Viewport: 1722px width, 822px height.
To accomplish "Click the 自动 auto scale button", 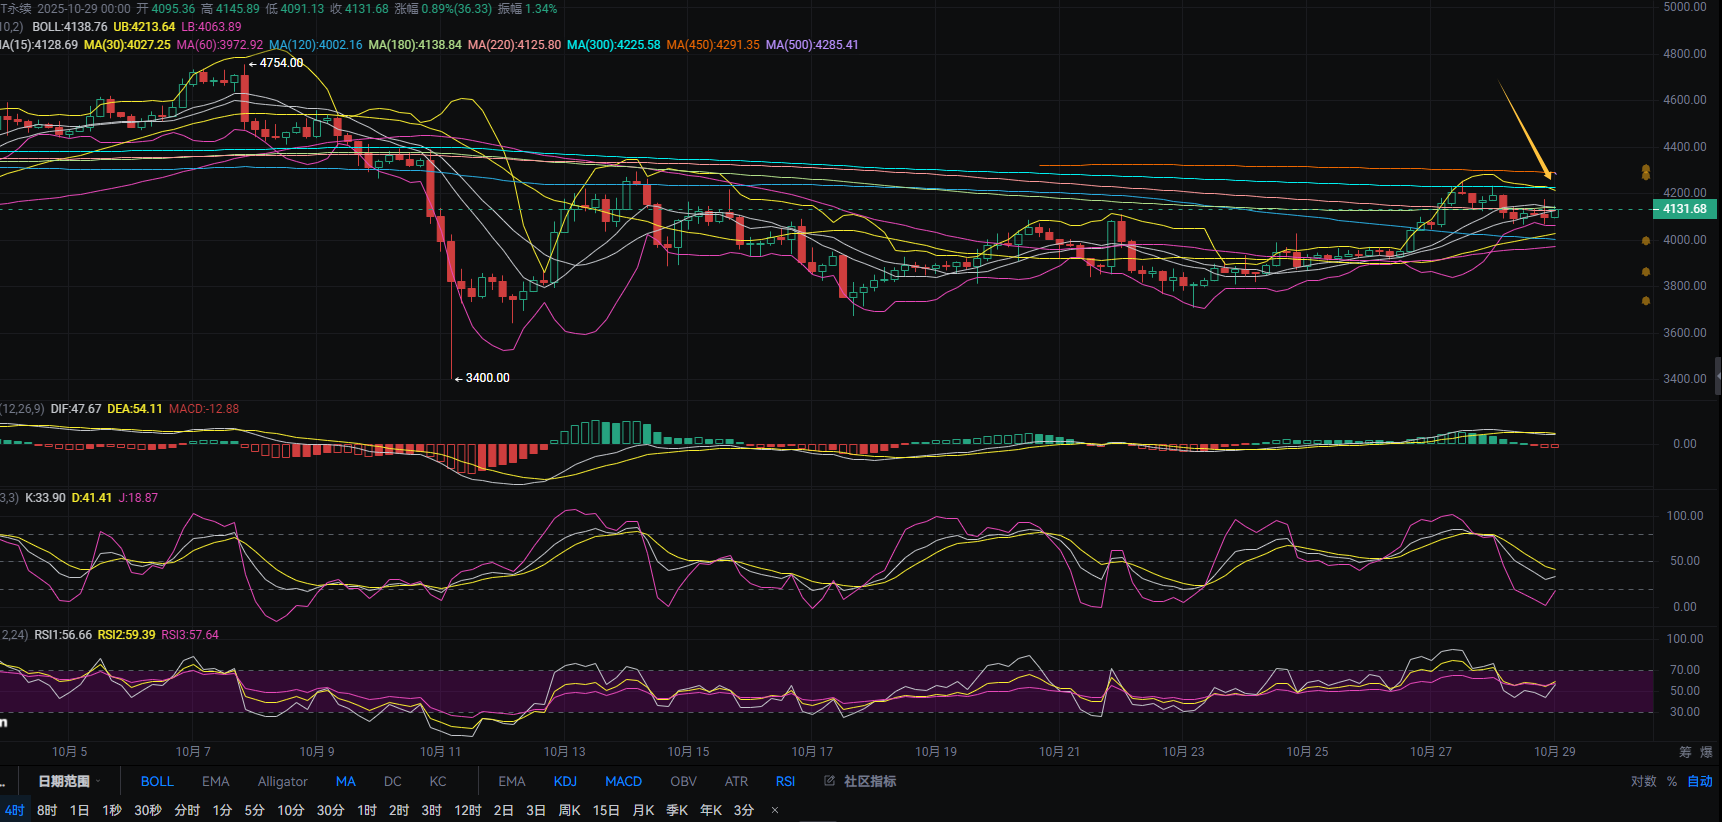I will (1700, 781).
